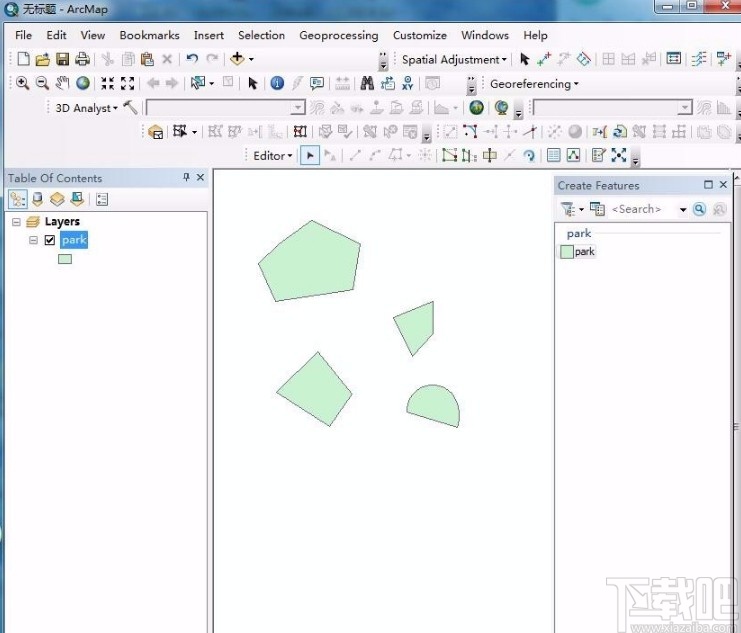741x633 pixels.
Task: Click the Go To XY icon
Action: (x=407, y=84)
